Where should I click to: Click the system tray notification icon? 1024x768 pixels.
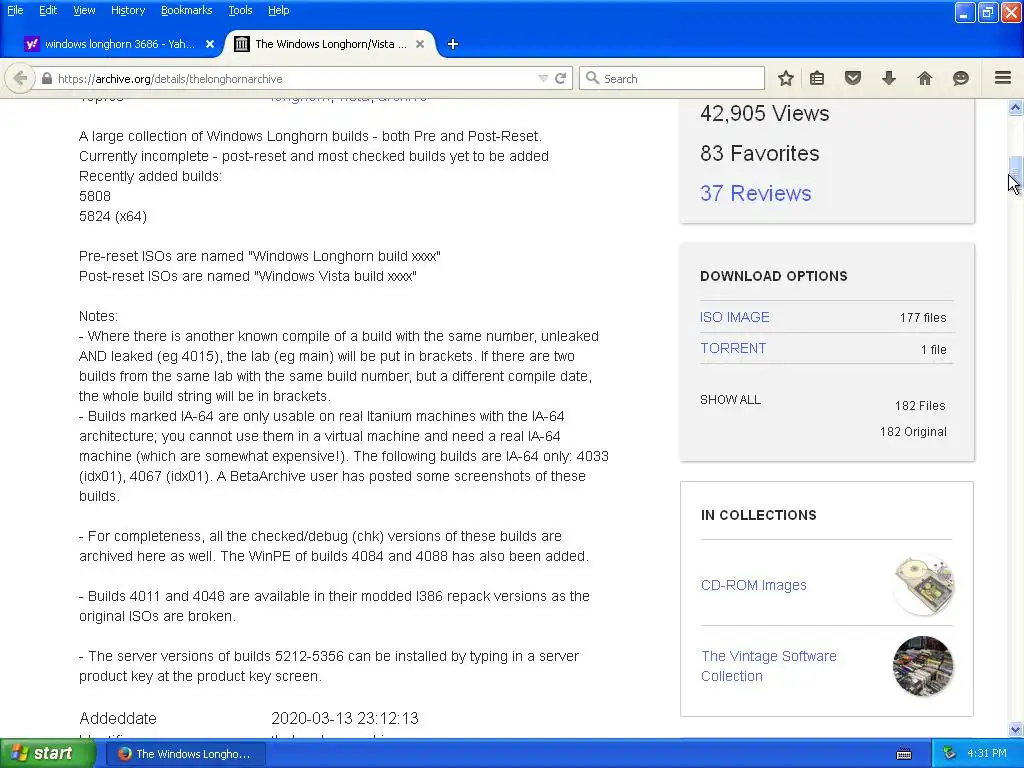[x=950, y=754]
